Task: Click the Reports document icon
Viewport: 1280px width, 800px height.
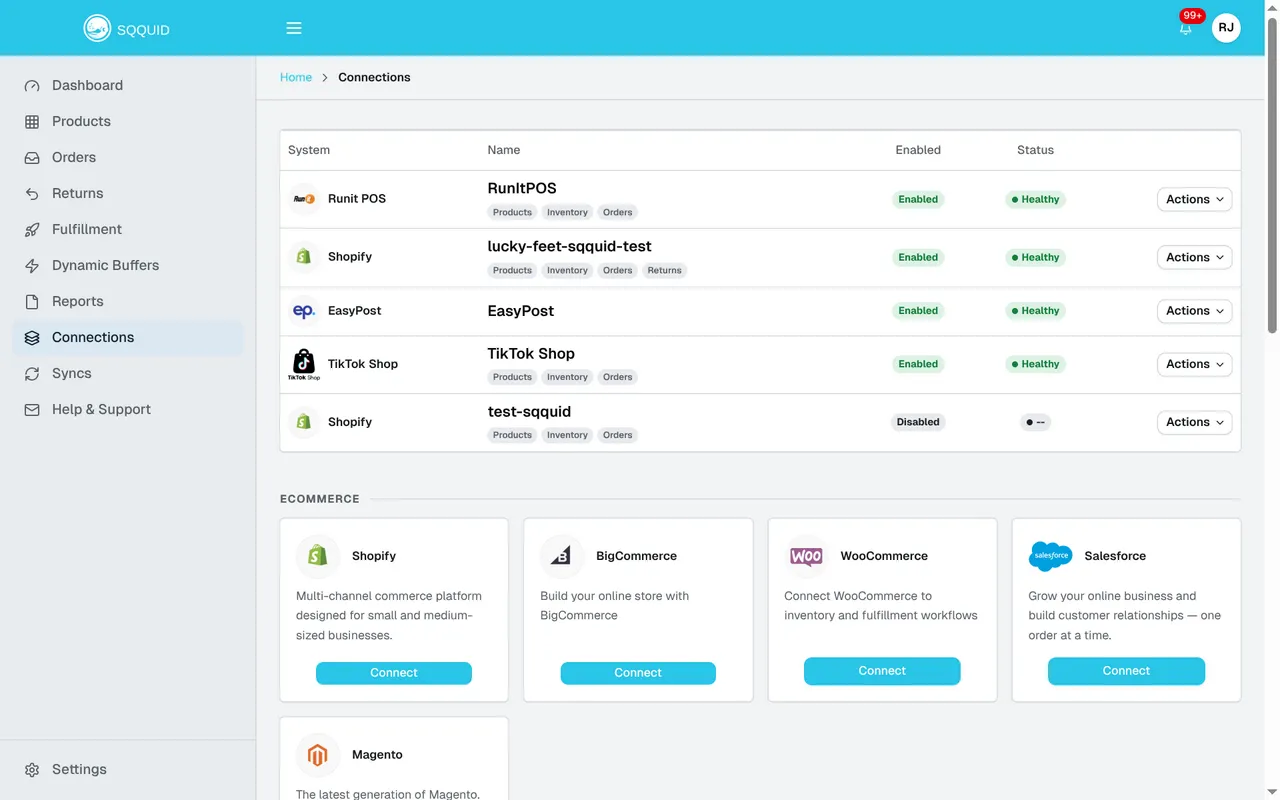Action: (32, 302)
